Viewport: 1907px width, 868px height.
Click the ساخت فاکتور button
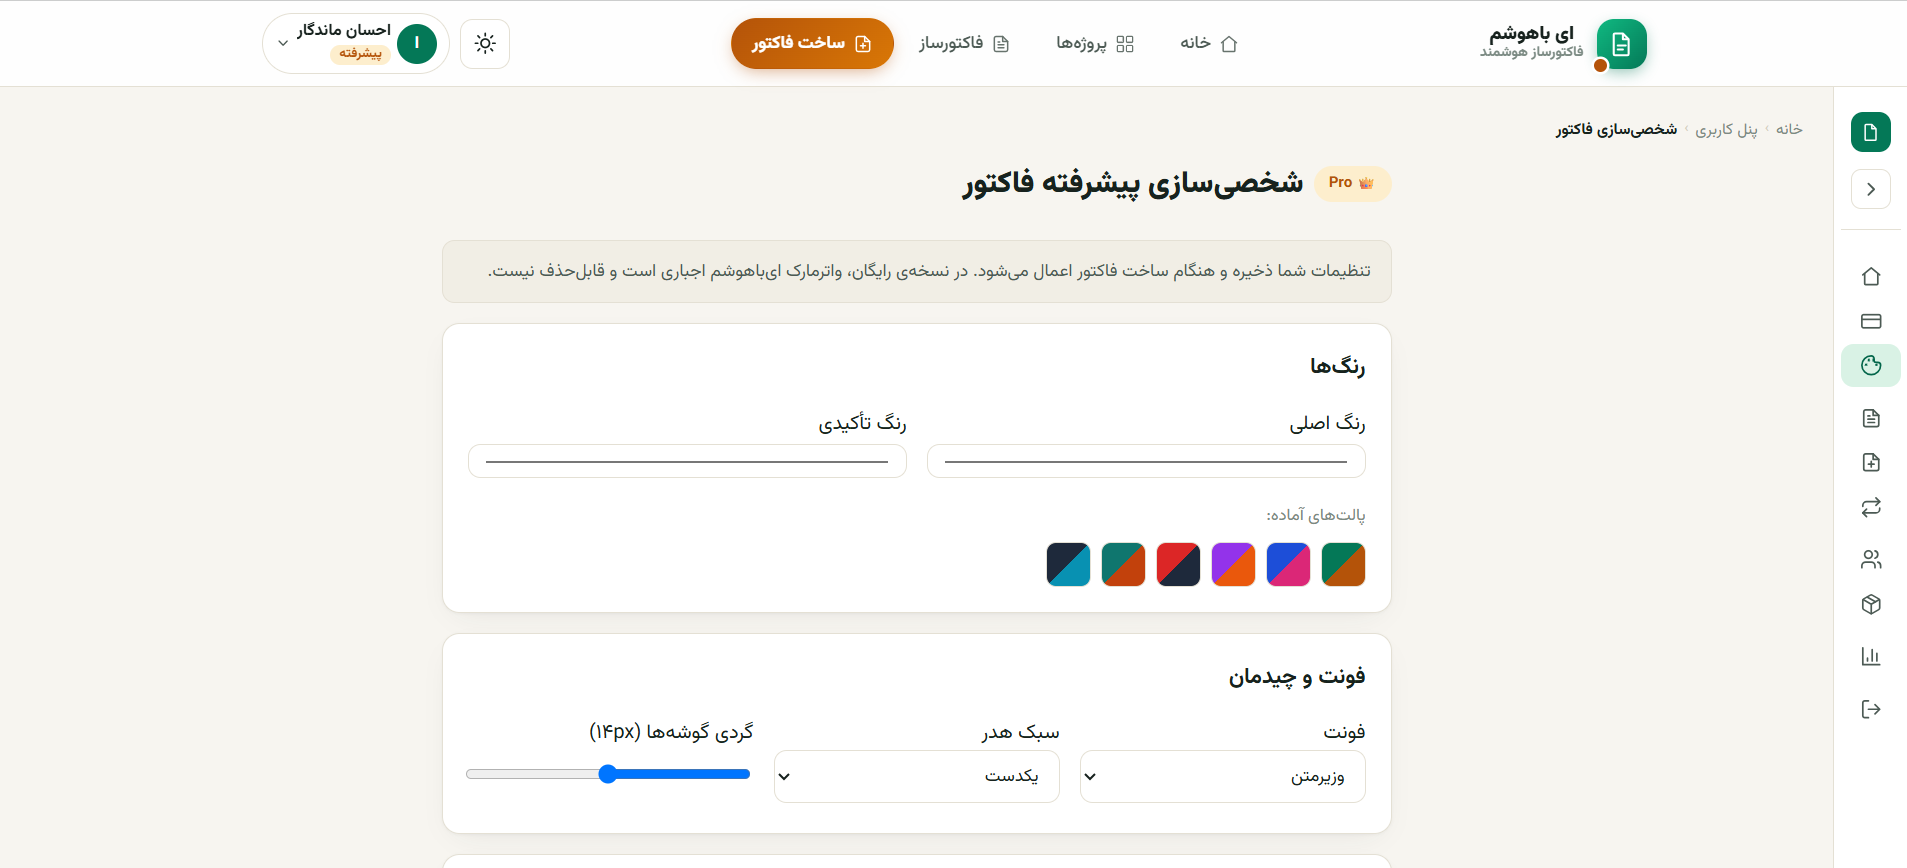(812, 43)
